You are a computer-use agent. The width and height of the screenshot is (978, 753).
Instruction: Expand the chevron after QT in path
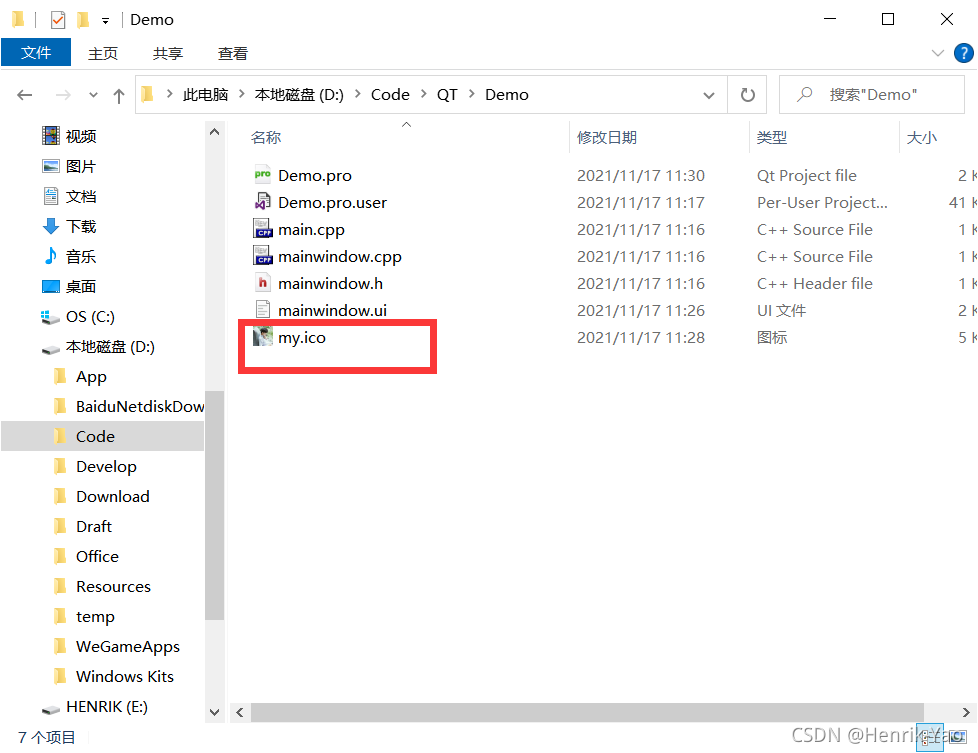(472, 94)
